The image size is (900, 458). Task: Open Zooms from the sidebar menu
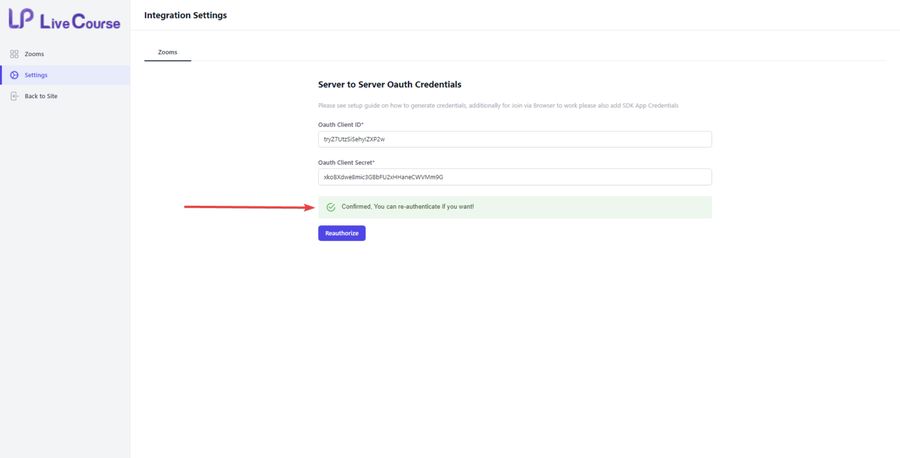[x=65, y=54]
